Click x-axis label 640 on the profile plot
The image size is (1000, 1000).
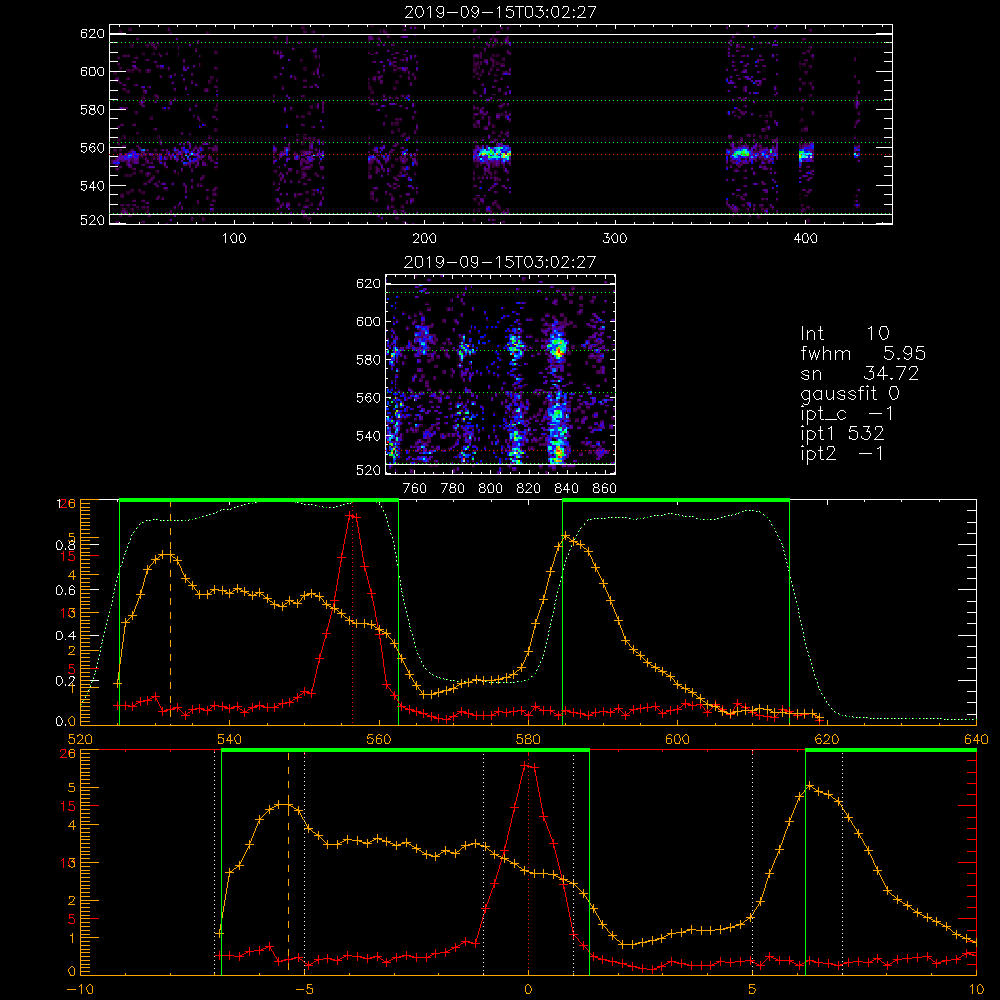pos(976,739)
